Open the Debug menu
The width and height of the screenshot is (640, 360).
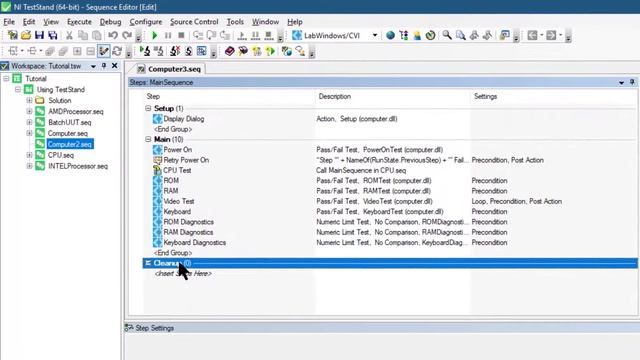coord(110,22)
